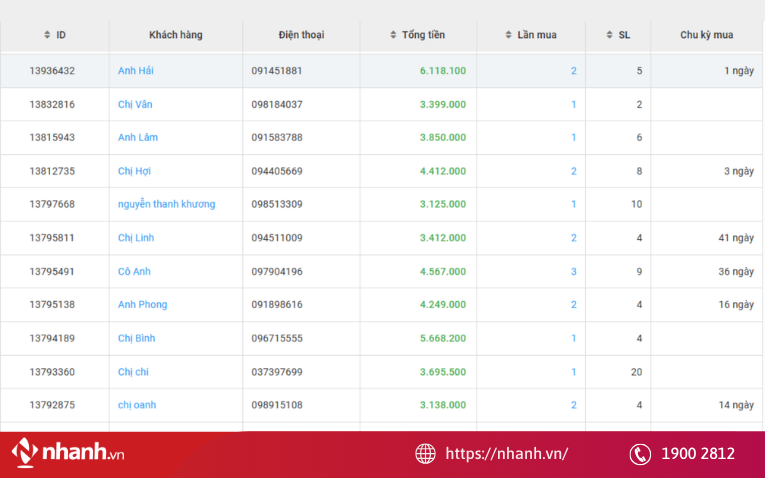The image size is (765, 478).
Task: Click purchase count 2 for Chị Hợi
Action: coord(574,171)
